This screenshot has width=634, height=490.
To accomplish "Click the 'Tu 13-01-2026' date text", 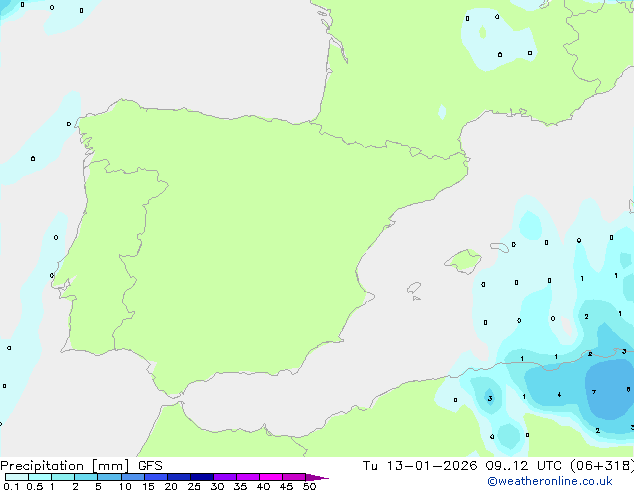I will point(420,466).
